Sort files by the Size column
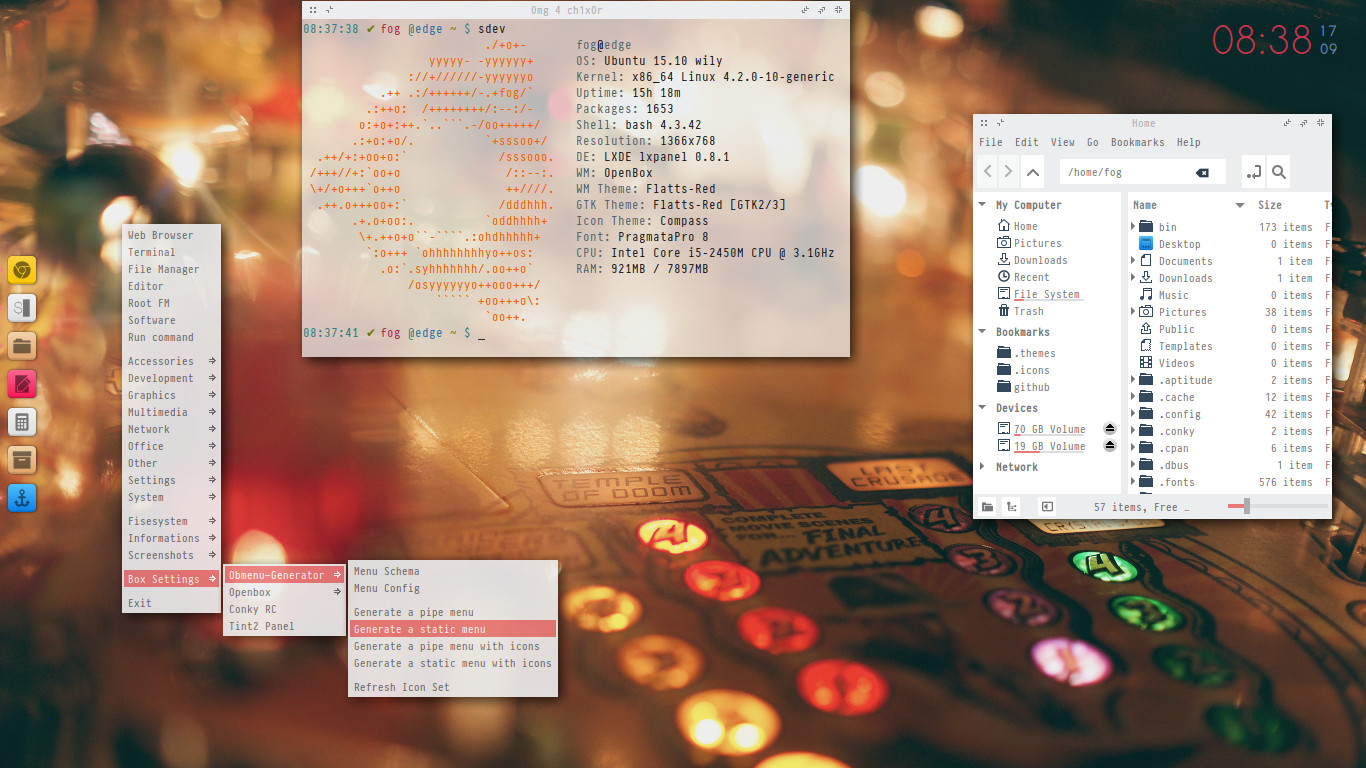Image resolution: width=1366 pixels, height=768 pixels. 1269,205
